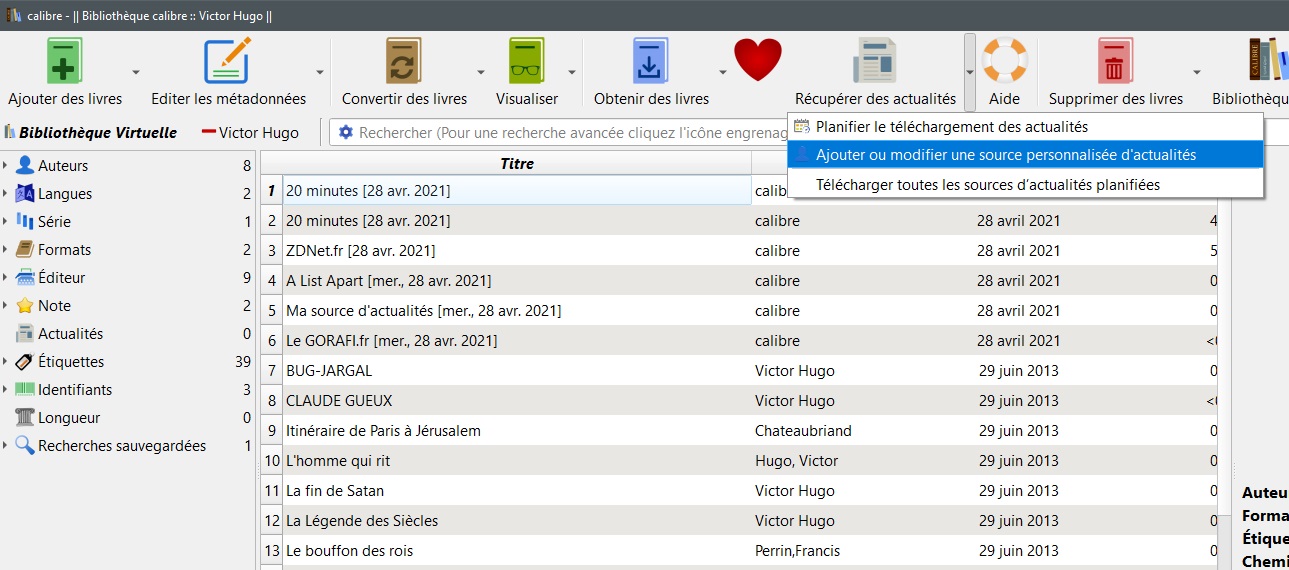Toggle dropdown arrow beside Récupérer des actualités

969,72
